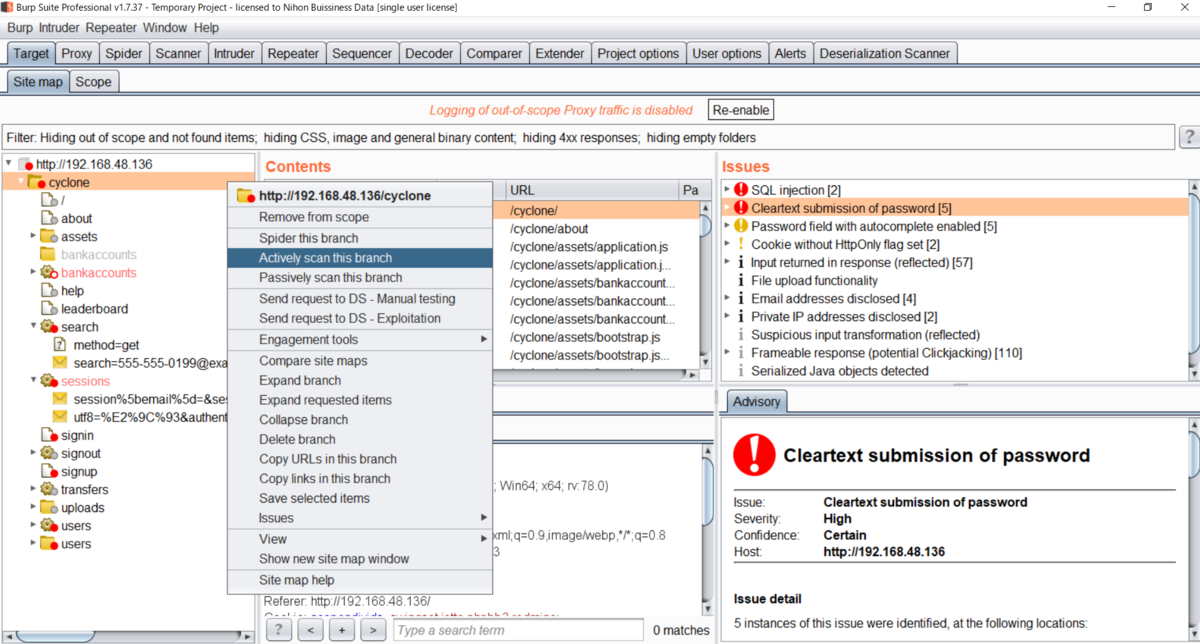Screen dimensions: 1200x644
Task: Click the Issues list vertical scrollbar
Action: tap(1193, 280)
